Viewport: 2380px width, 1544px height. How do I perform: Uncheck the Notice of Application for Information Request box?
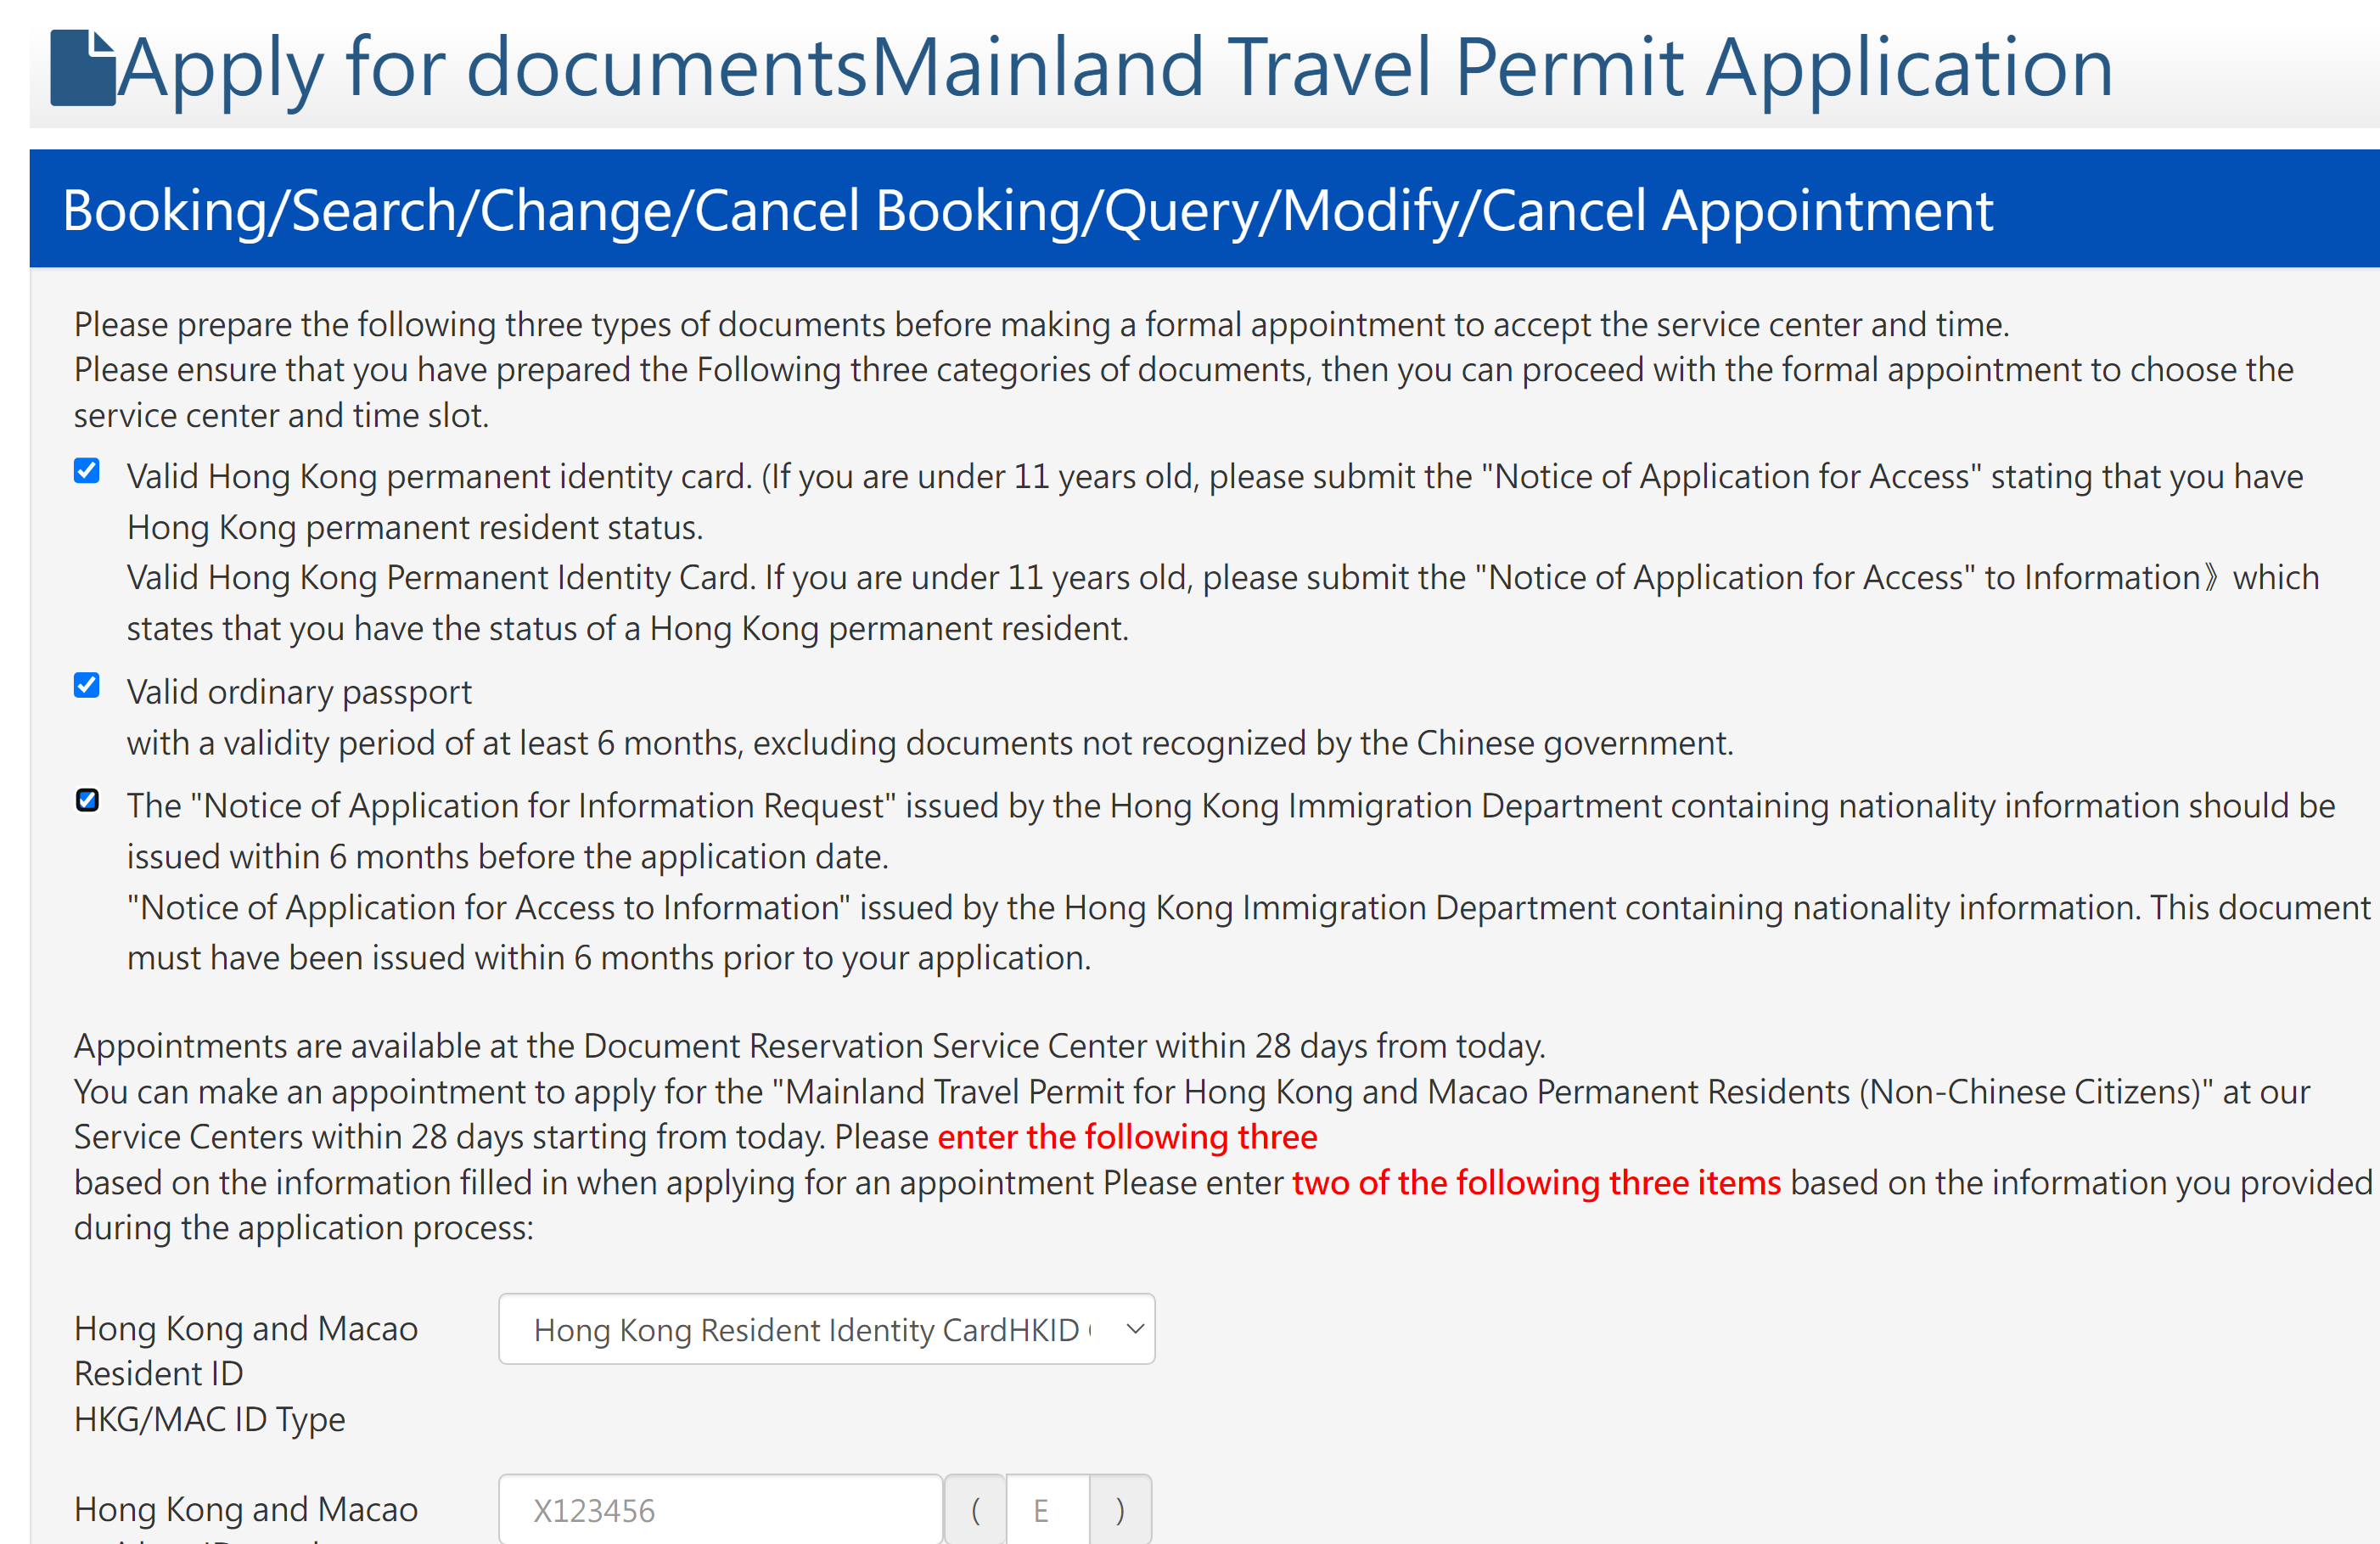[x=88, y=799]
